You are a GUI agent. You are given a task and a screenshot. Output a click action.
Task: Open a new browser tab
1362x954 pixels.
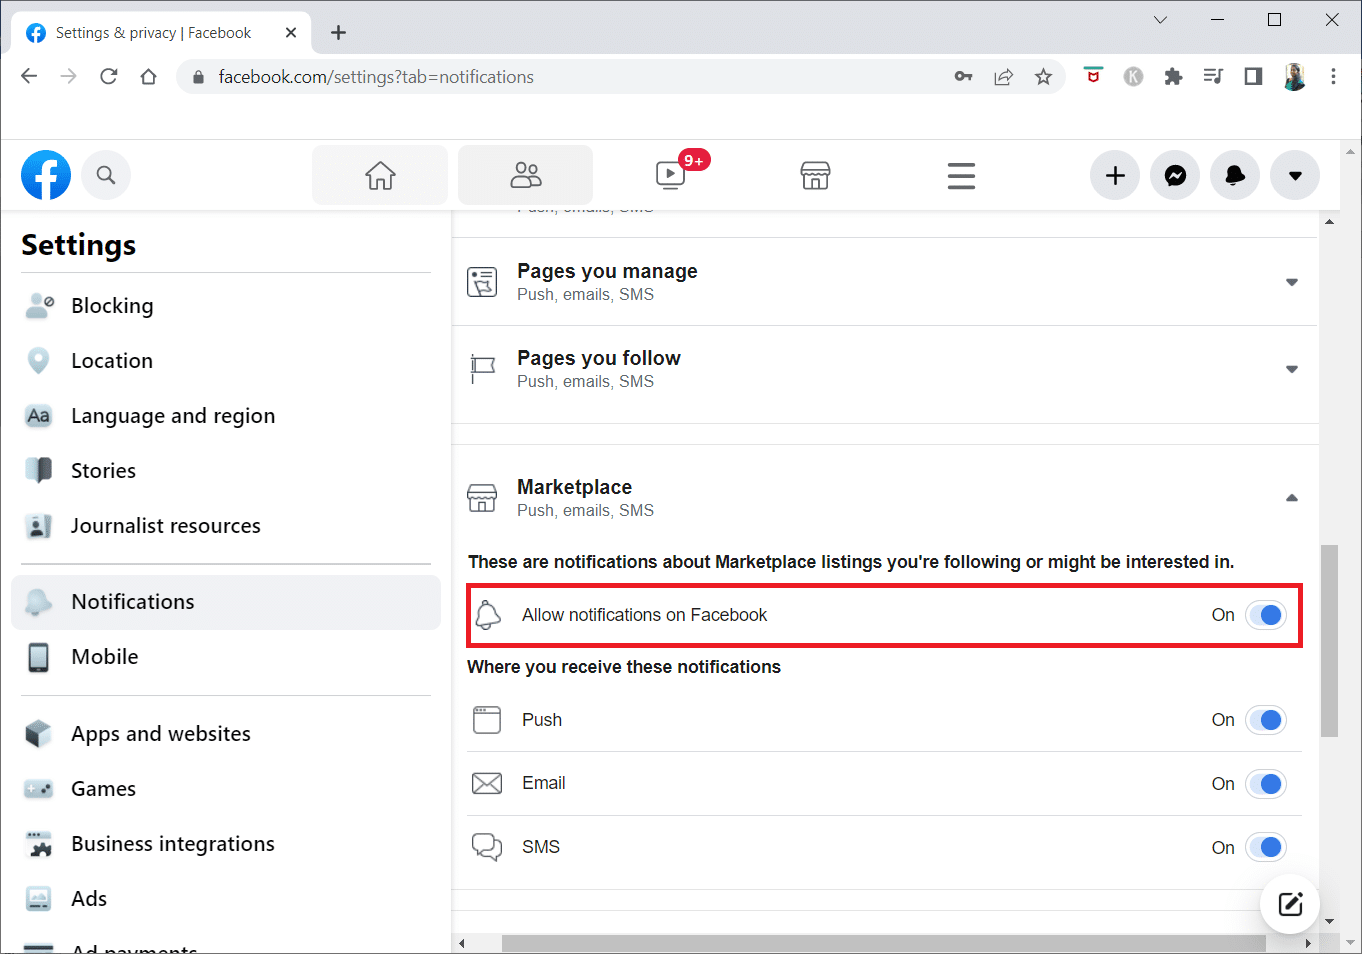click(338, 33)
